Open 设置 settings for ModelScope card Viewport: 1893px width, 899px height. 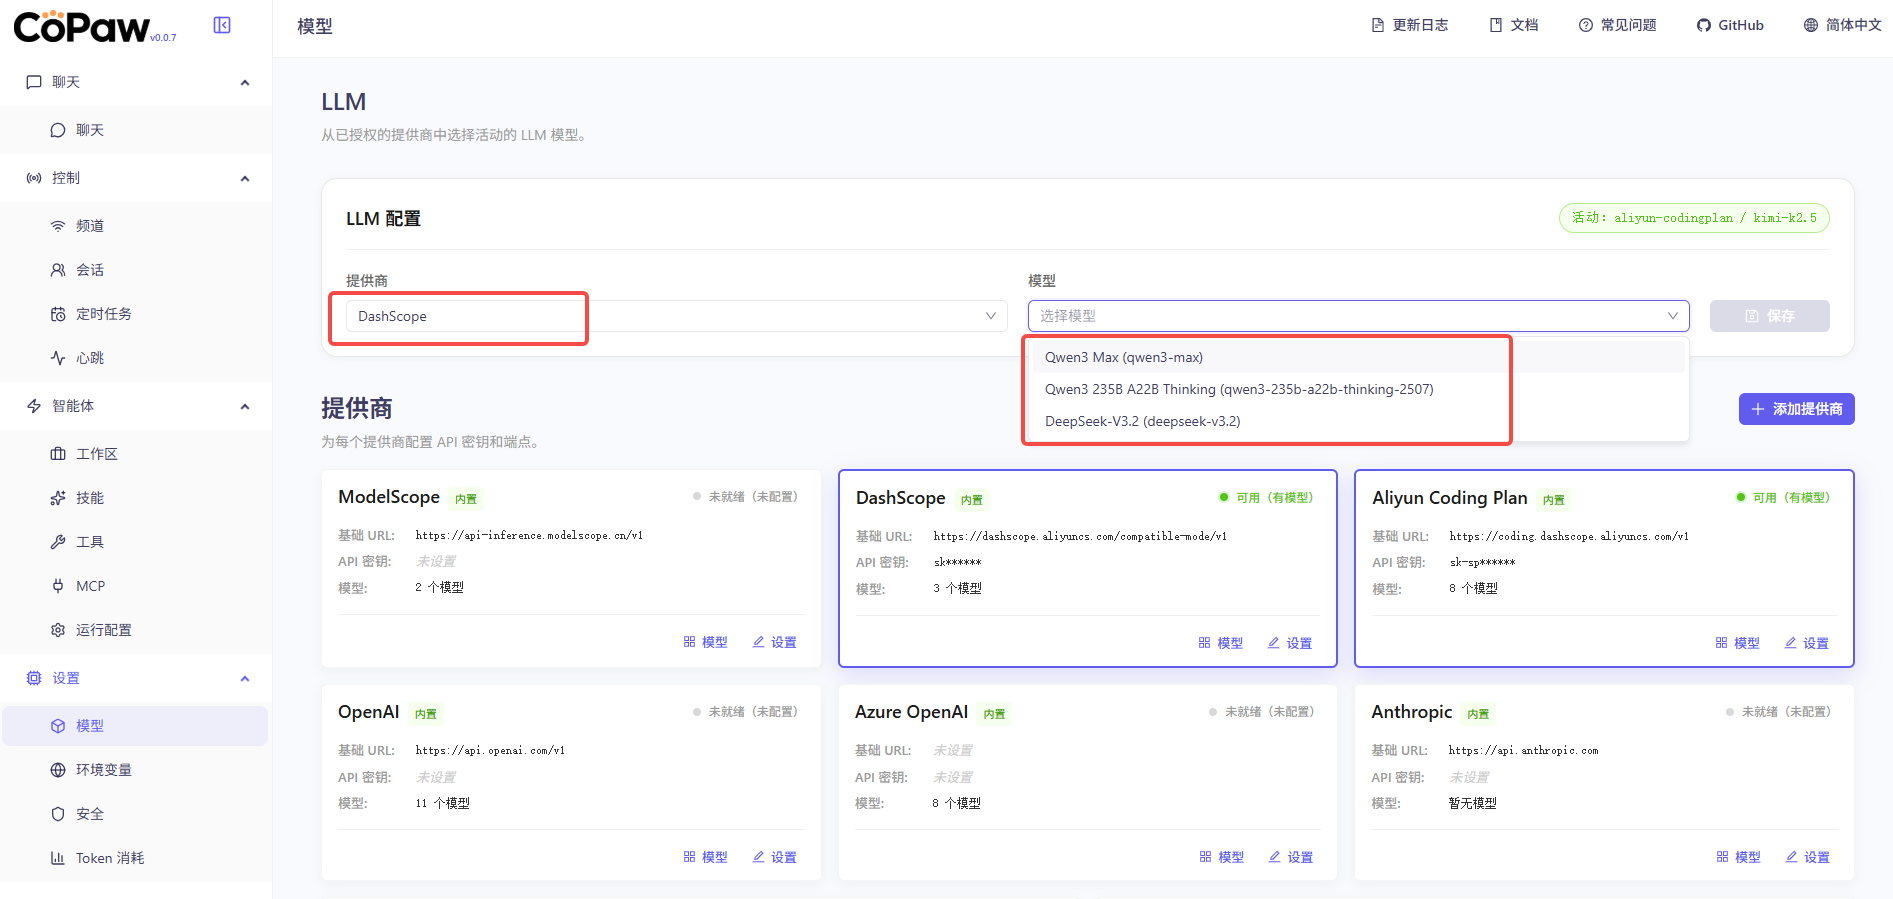click(774, 642)
